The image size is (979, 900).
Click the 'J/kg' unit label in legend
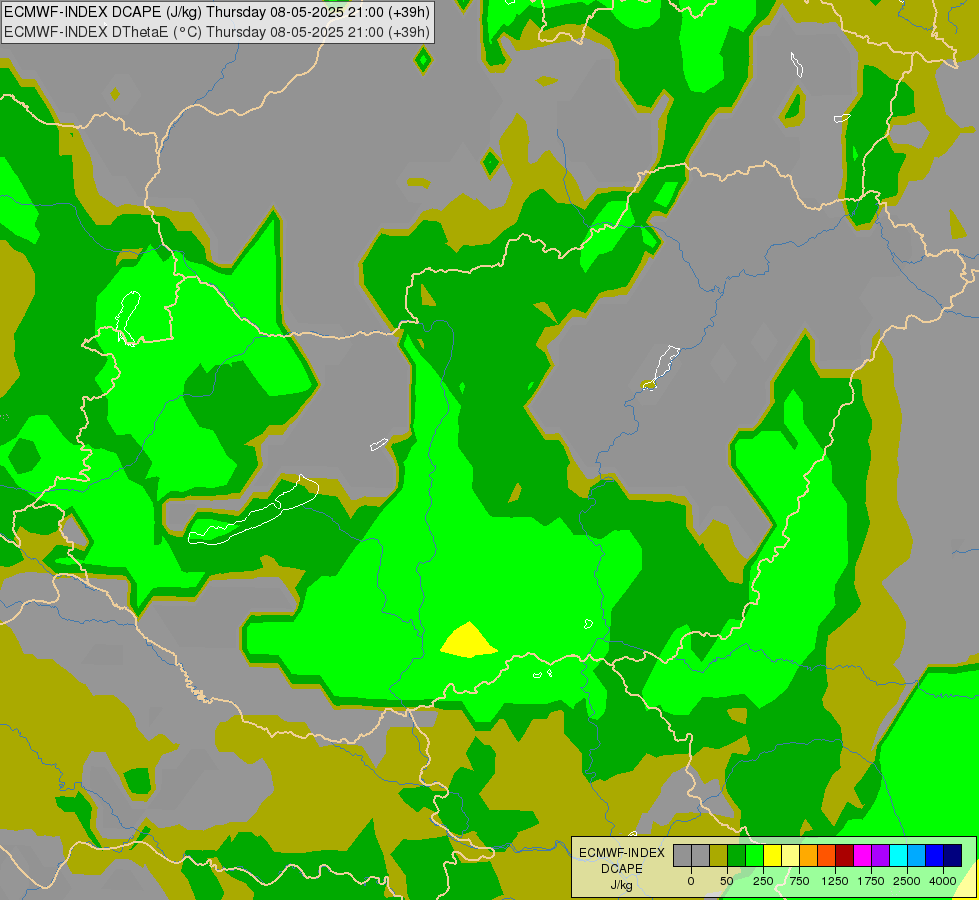coord(621,885)
